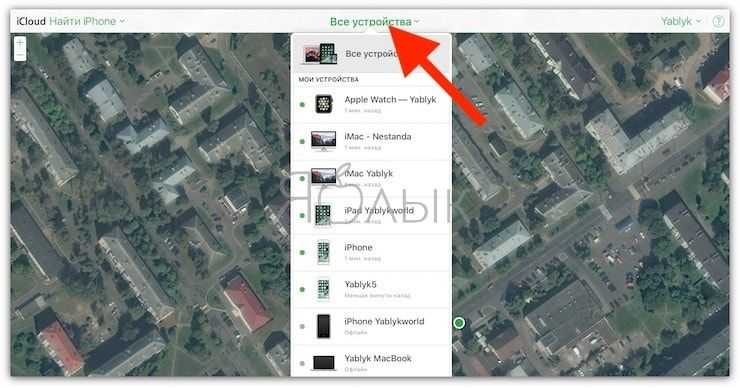Select the Yablyk5 phone icon
740x388 pixels.
[x=323, y=289]
